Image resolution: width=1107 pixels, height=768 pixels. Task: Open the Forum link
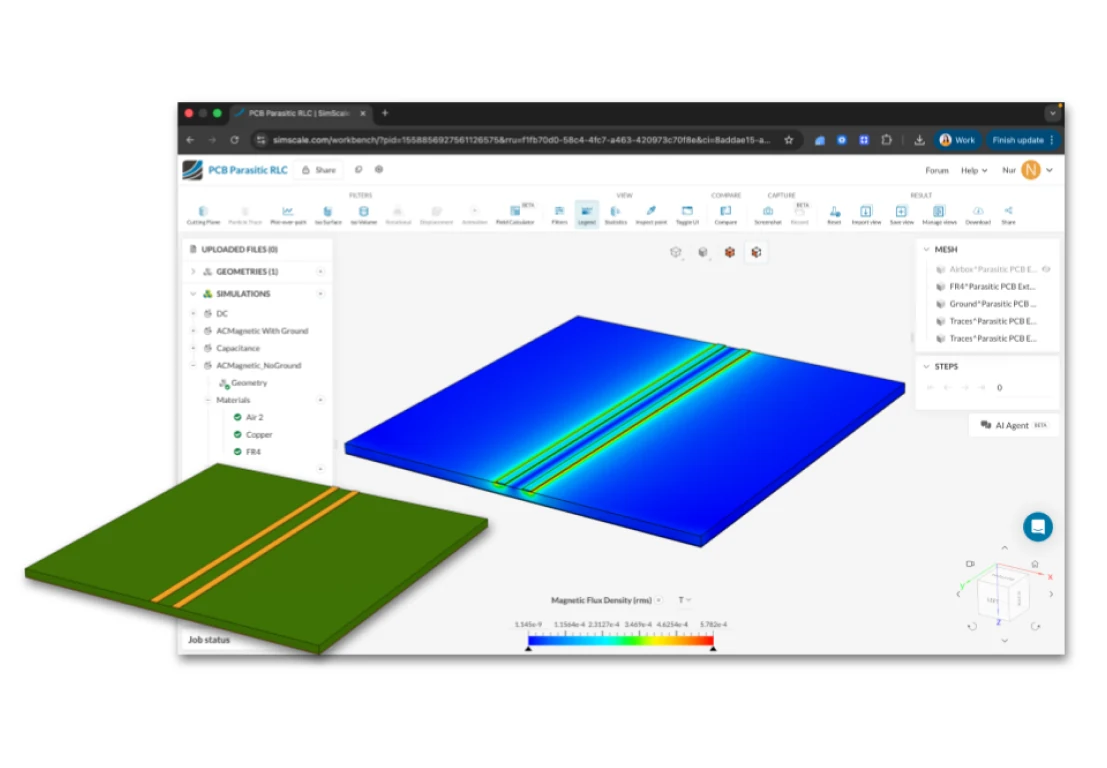937,170
